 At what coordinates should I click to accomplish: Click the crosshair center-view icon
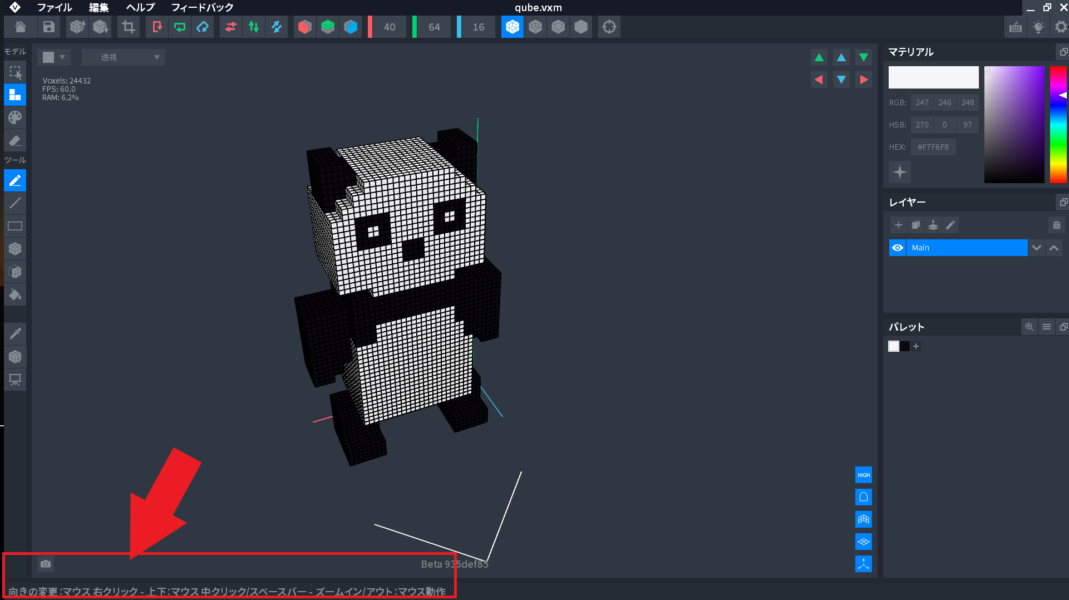(609, 27)
